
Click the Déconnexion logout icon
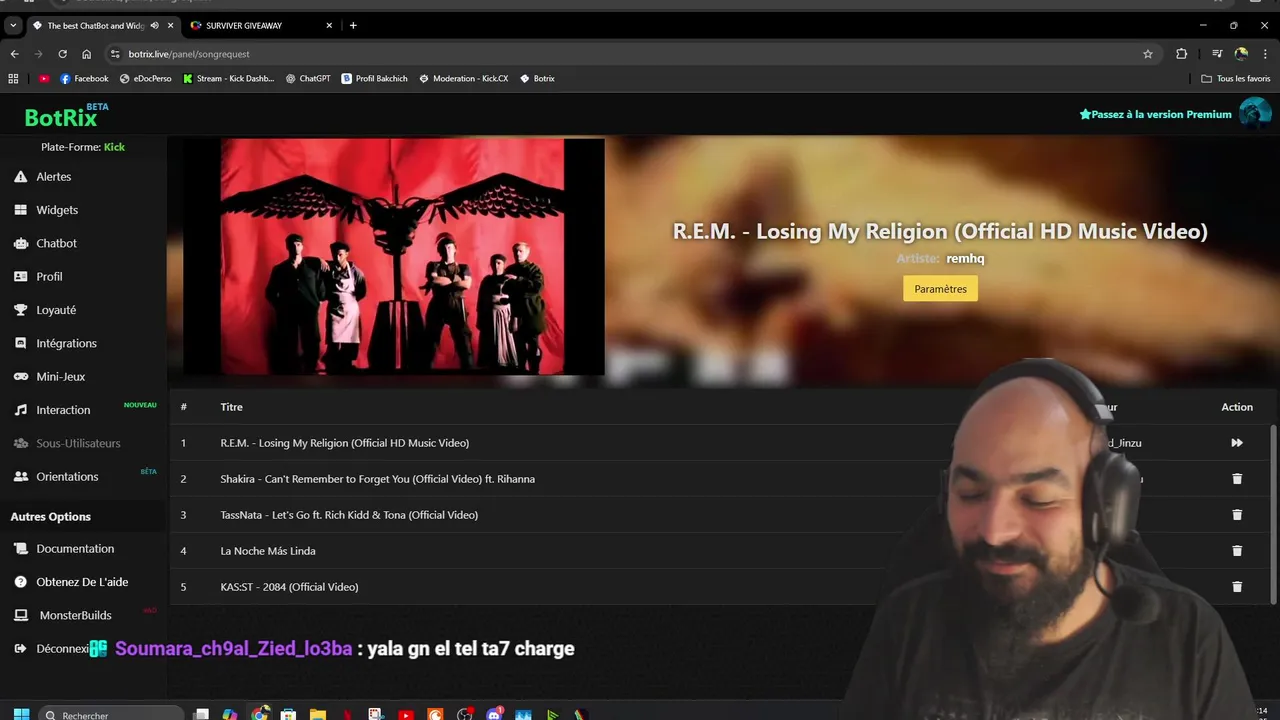20,649
